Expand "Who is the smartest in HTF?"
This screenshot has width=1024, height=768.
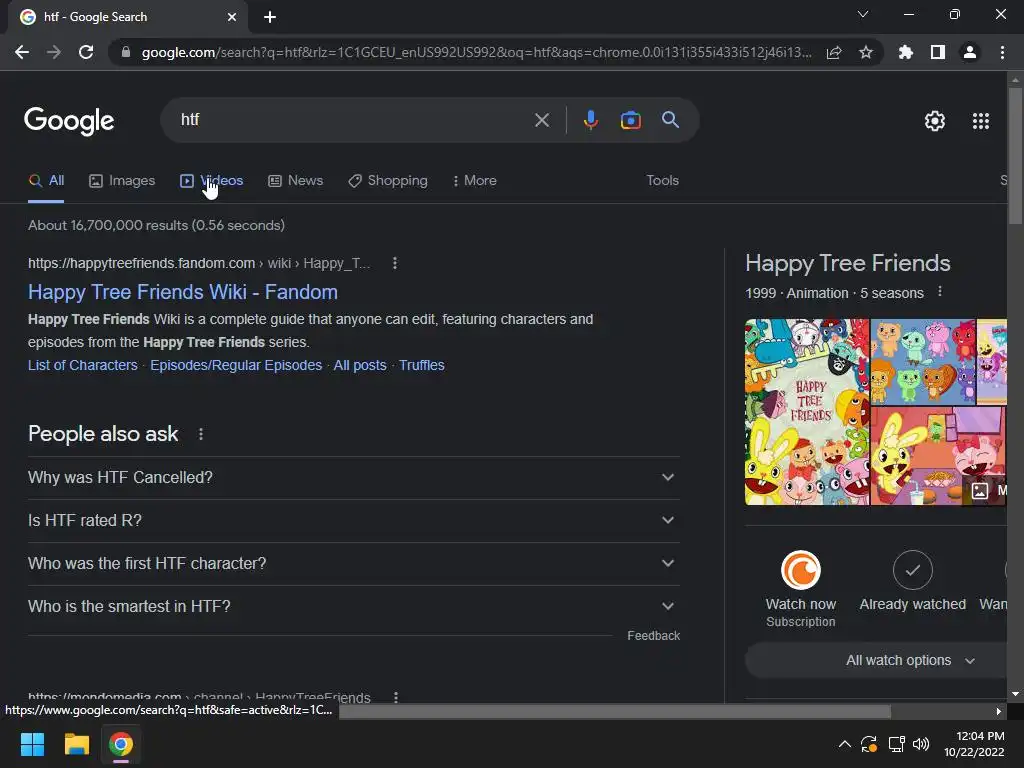(353, 607)
